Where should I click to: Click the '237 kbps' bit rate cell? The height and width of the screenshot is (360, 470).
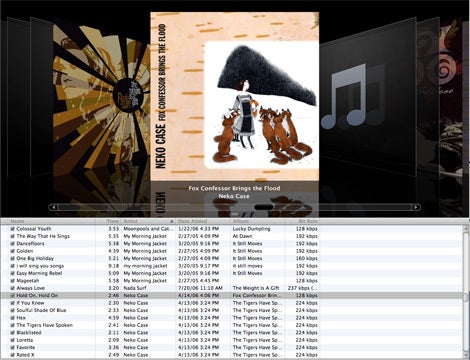click(x=303, y=288)
